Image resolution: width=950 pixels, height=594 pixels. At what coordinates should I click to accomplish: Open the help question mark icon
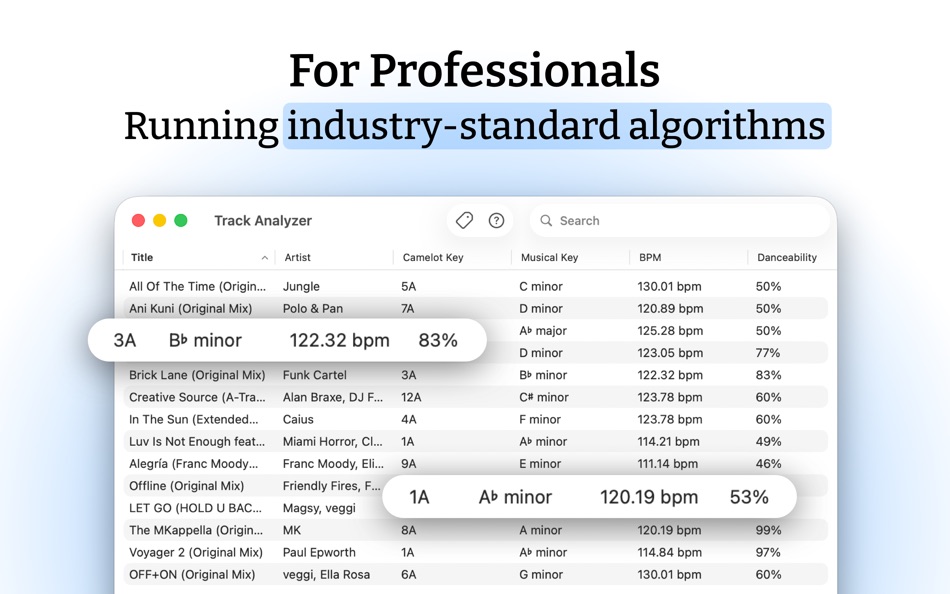coord(496,220)
